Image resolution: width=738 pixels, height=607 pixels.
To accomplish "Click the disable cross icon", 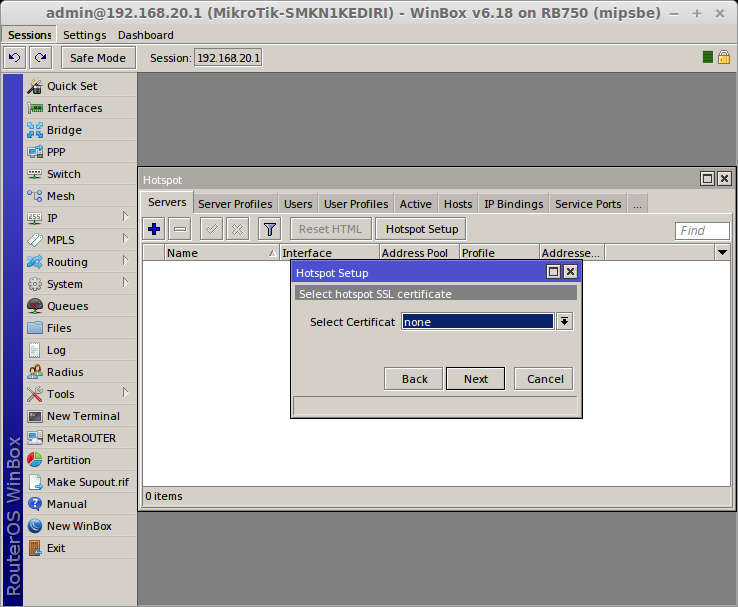I will pyautogui.click(x=237, y=230).
